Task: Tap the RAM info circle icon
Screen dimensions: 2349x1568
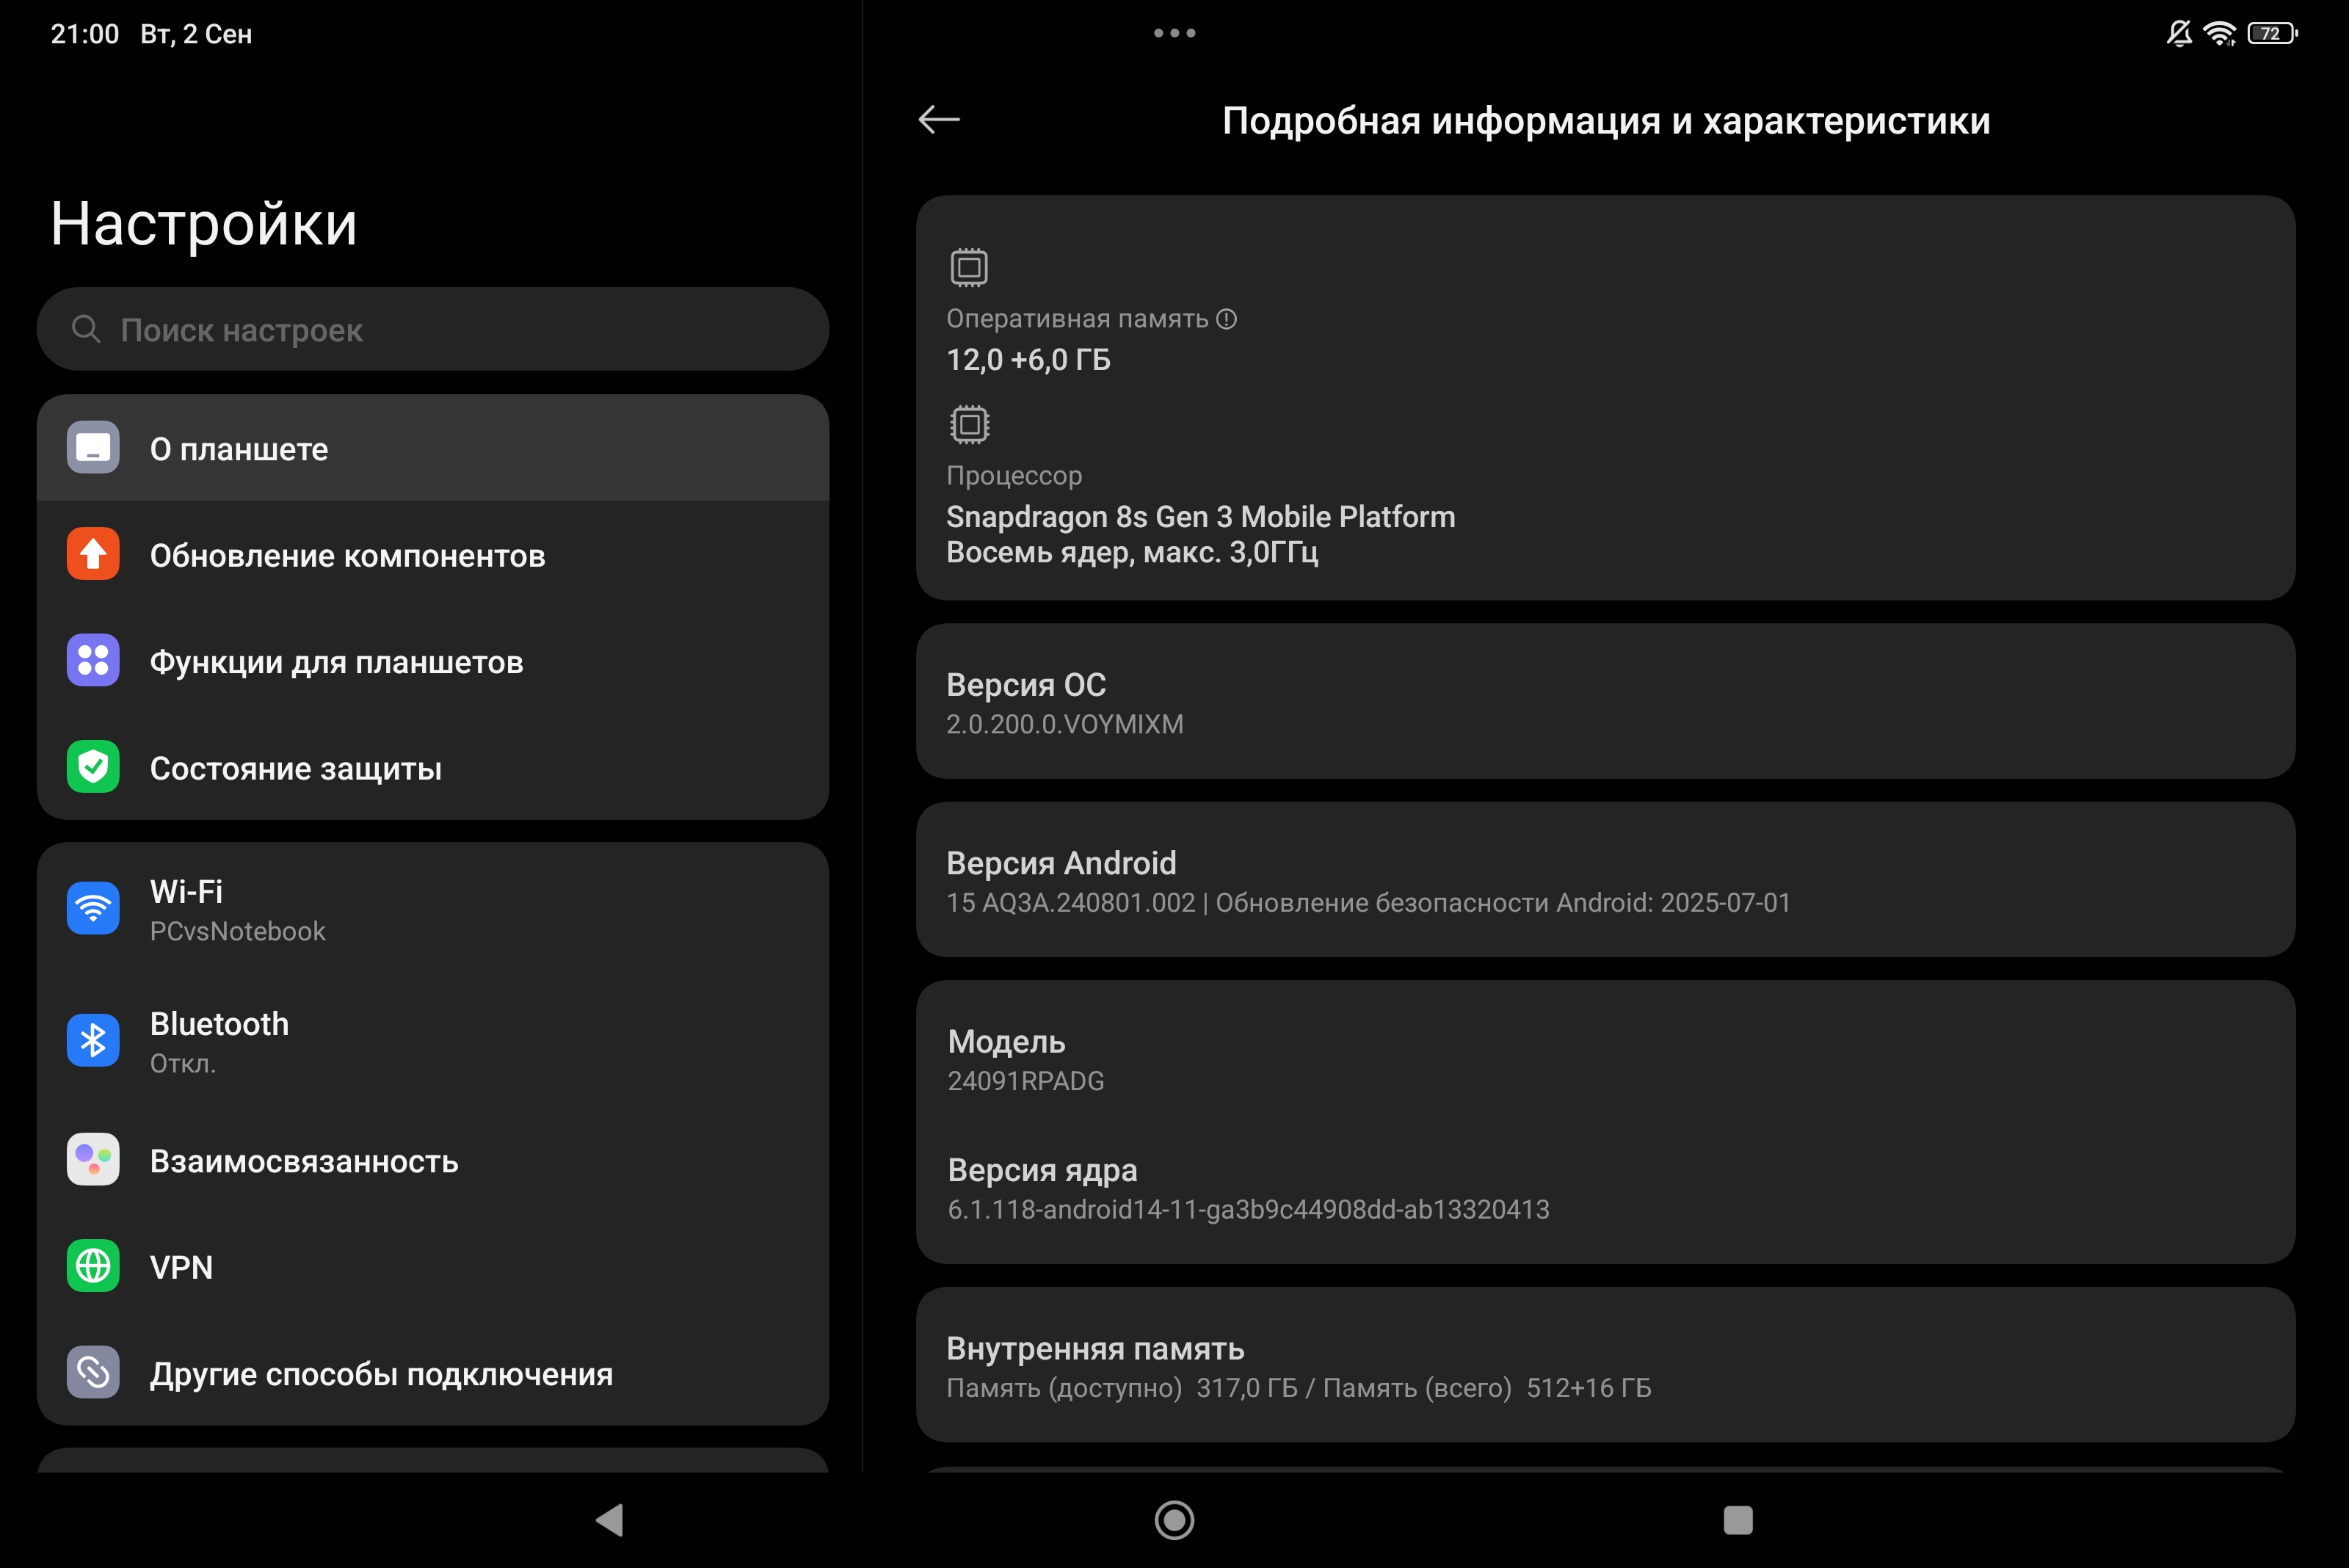Action: tap(1226, 319)
